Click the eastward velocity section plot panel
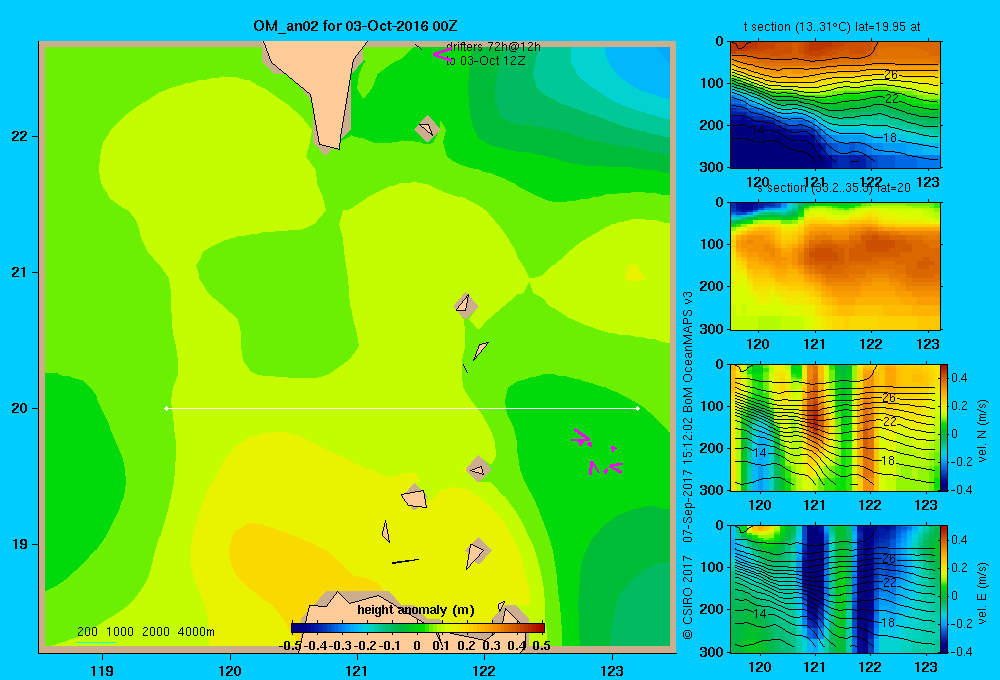 (835, 589)
